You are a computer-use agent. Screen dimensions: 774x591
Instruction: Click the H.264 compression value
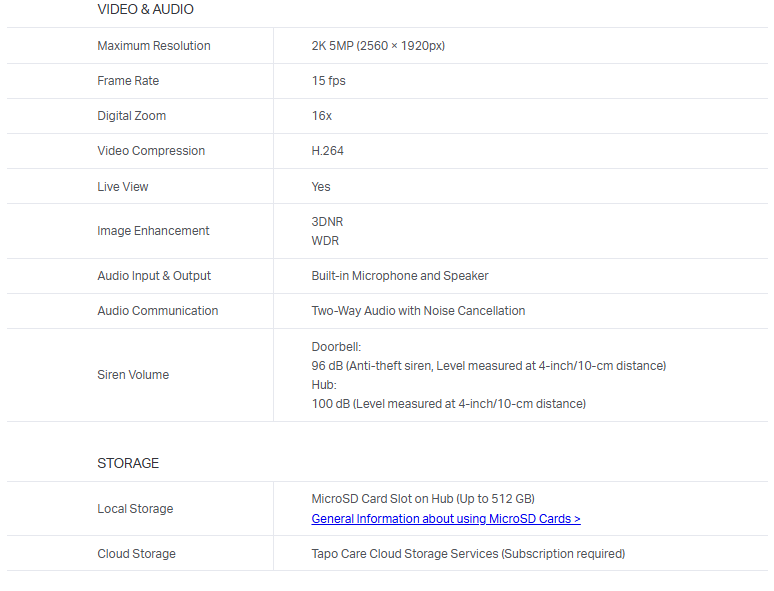[x=327, y=151]
